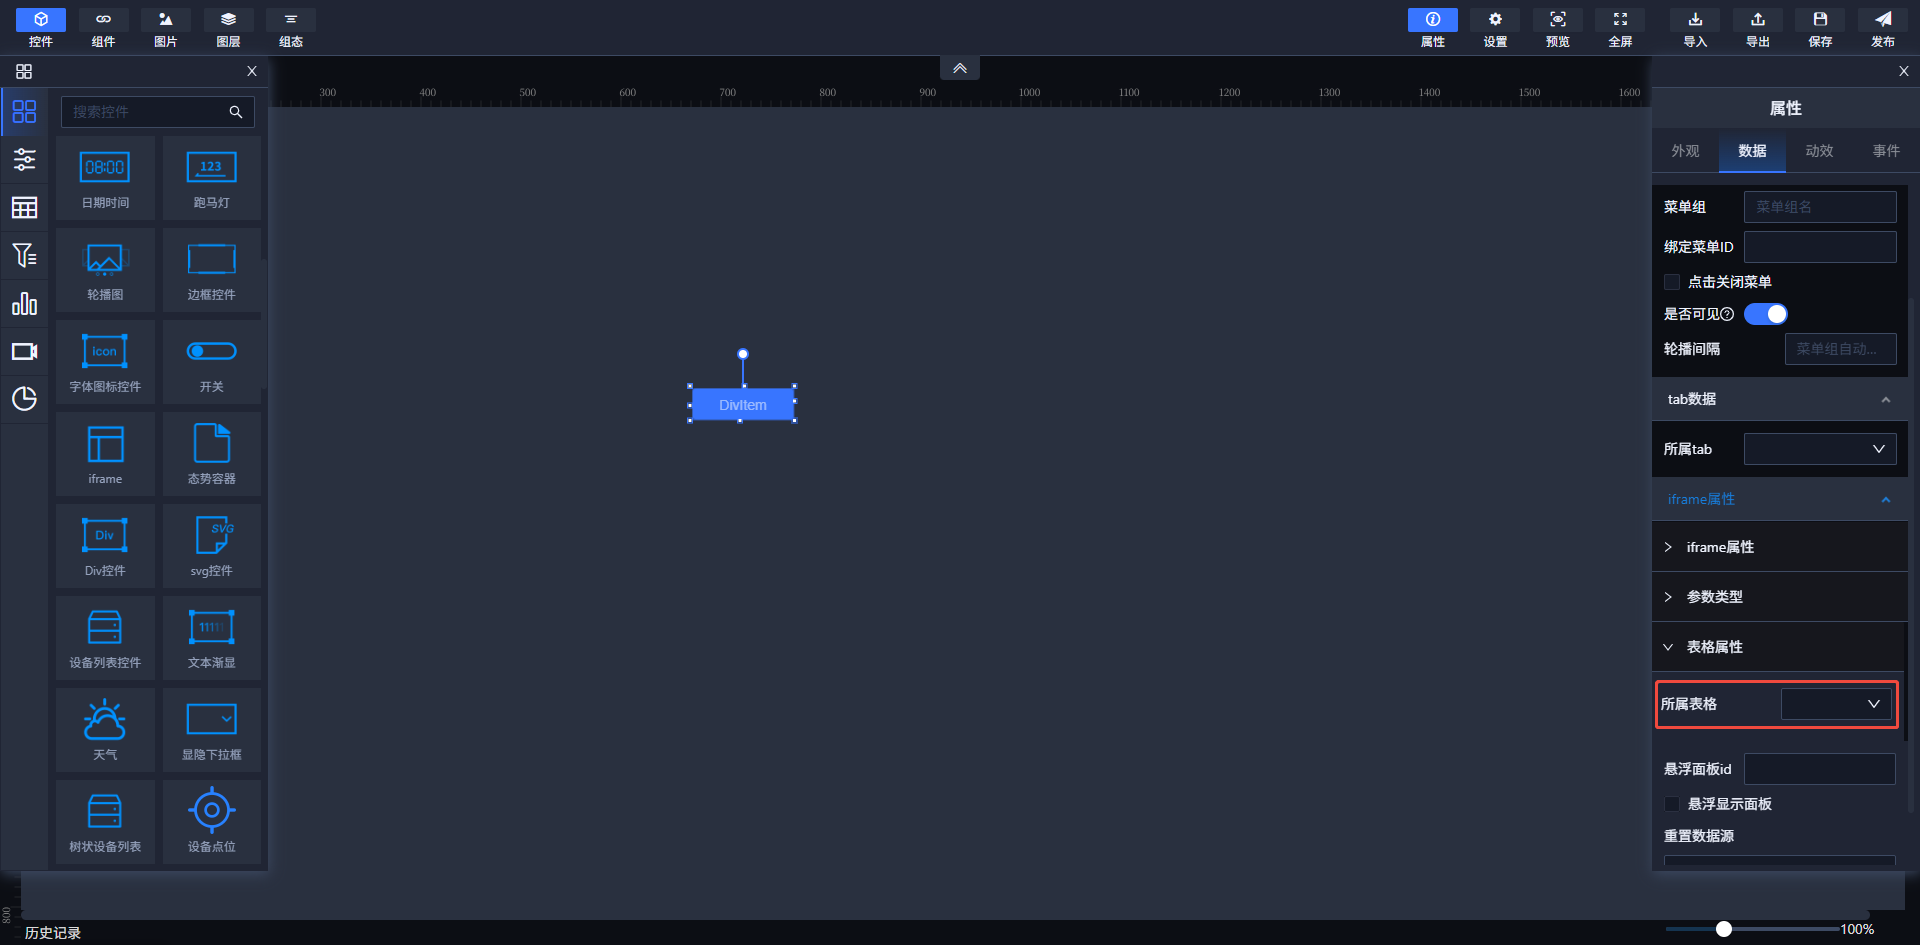This screenshot has width=1920, height=945.
Task: Select the video camera category icon
Action: [x=24, y=351]
